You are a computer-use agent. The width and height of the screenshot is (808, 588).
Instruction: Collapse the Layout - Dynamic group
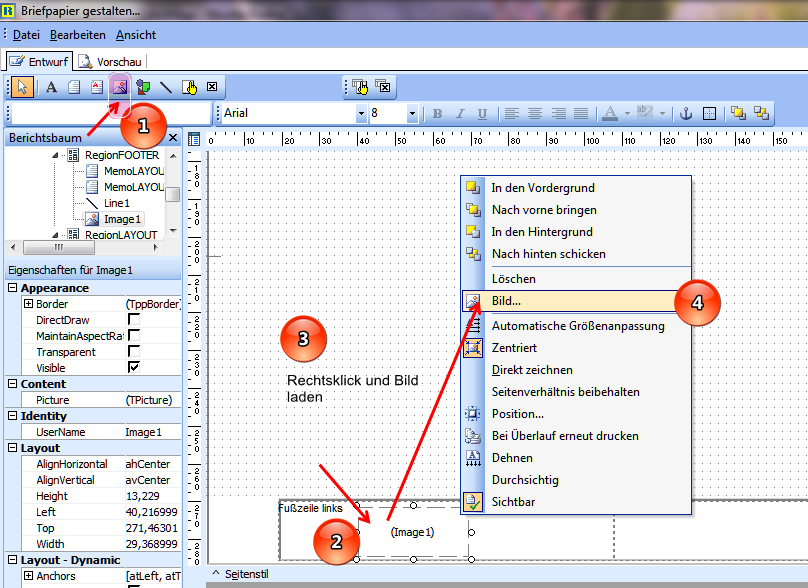(x=13, y=560)
